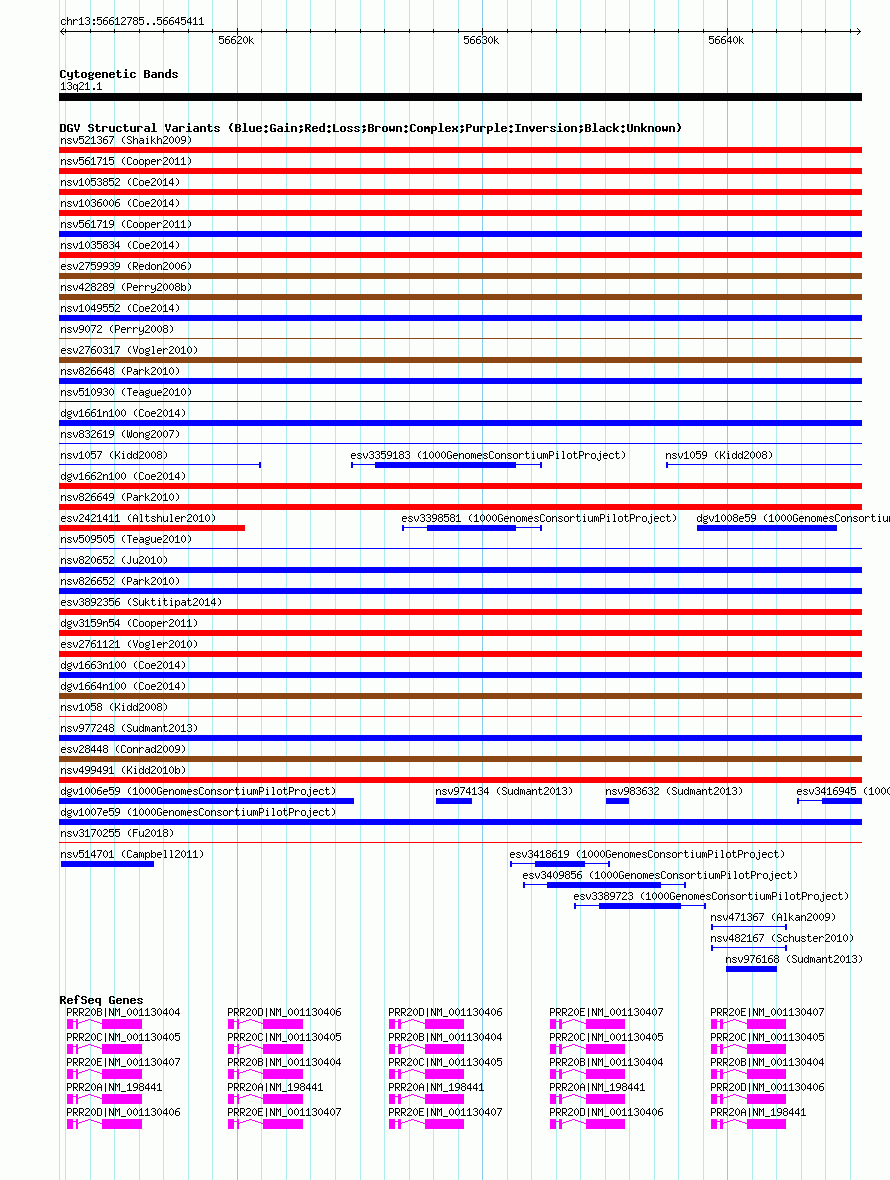Open variant esv3409856 label
This screenshot has height=1180, width=890.
[x=661, y=876]
